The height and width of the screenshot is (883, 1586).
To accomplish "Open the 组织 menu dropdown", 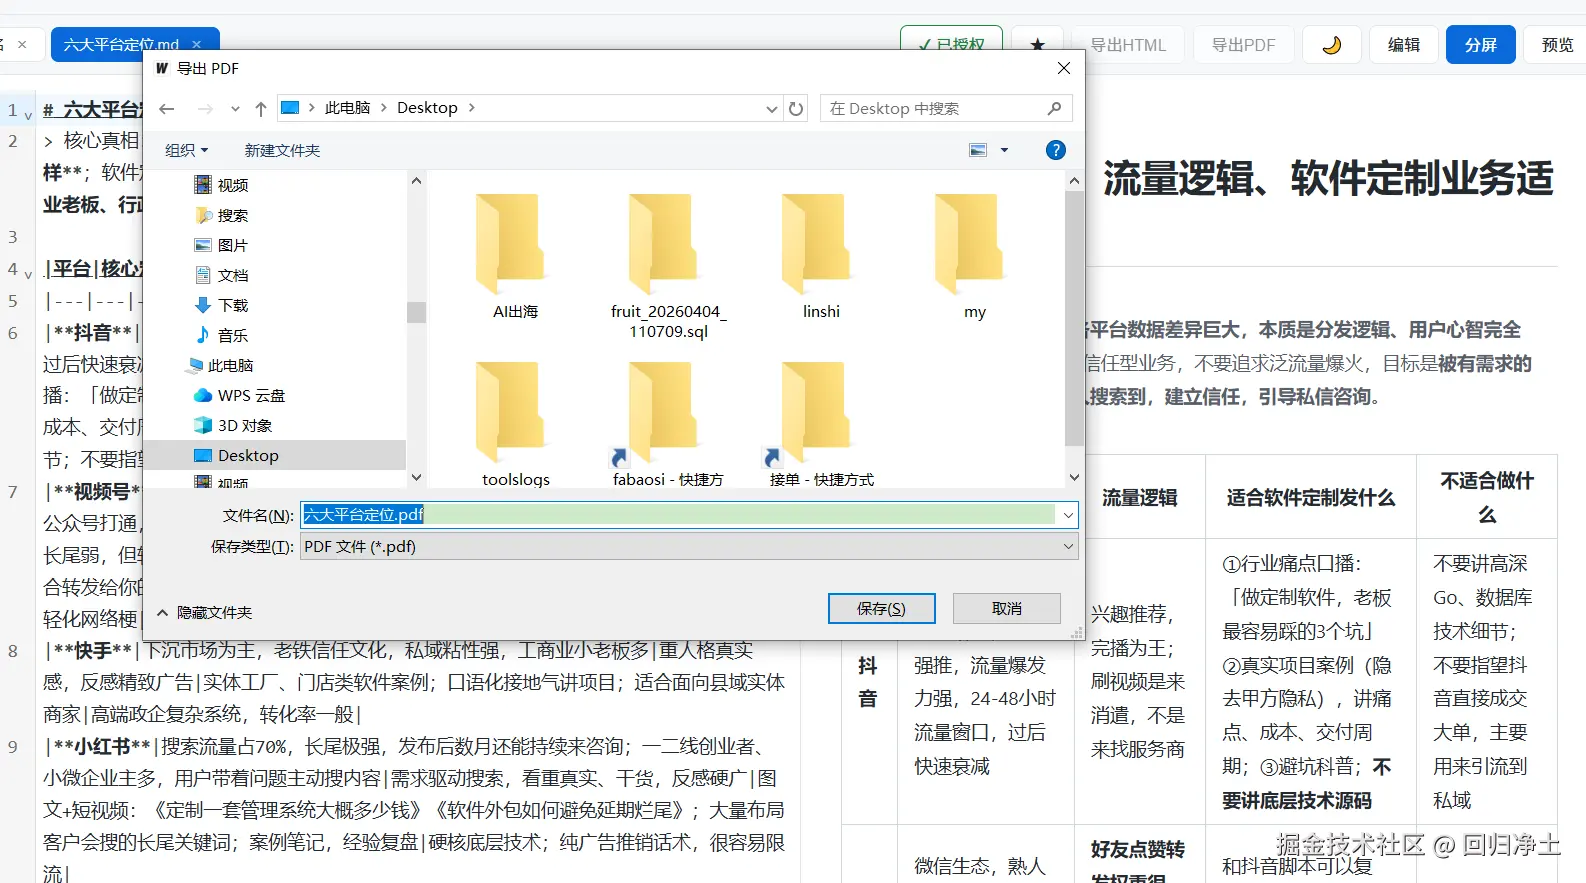I will (187, 150).
